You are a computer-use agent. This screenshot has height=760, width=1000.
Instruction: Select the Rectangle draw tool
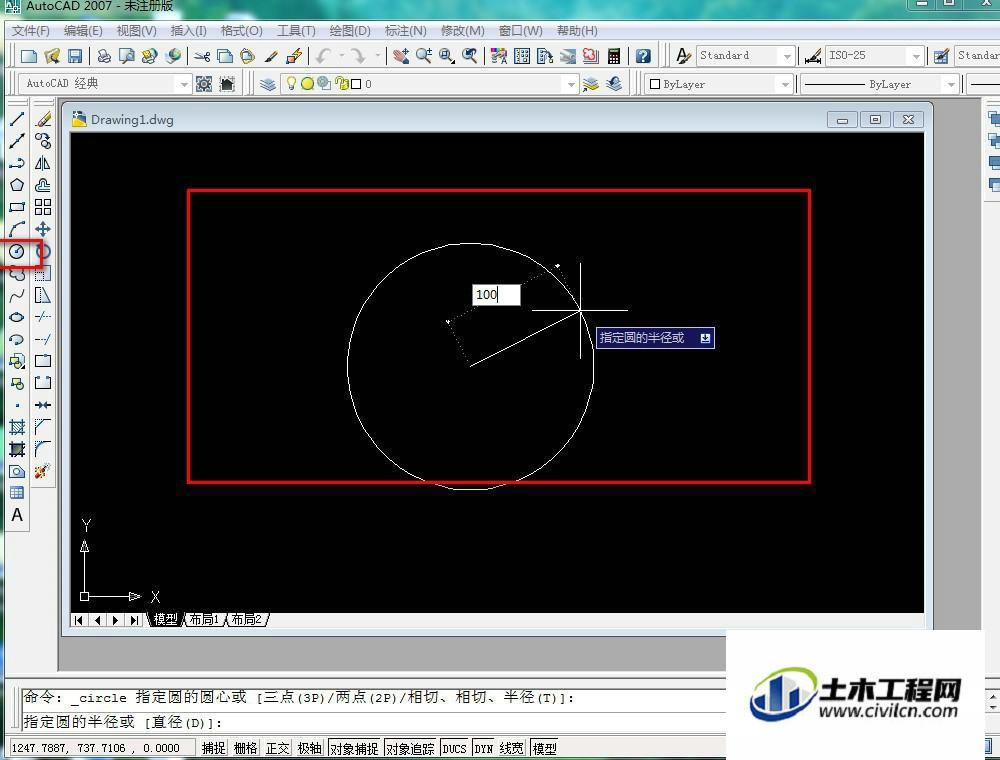tap(17, 207)
